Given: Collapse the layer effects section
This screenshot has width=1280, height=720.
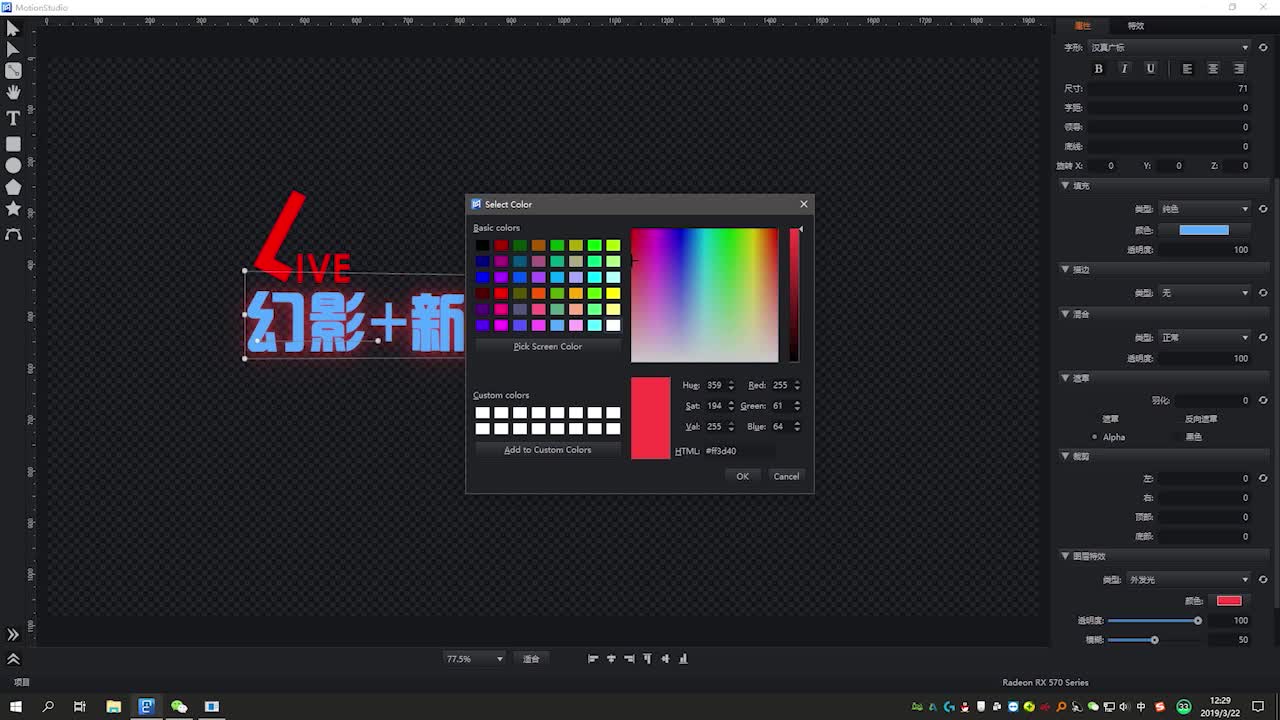Looking at the screenshot, I should click(x=1066, y=556).
